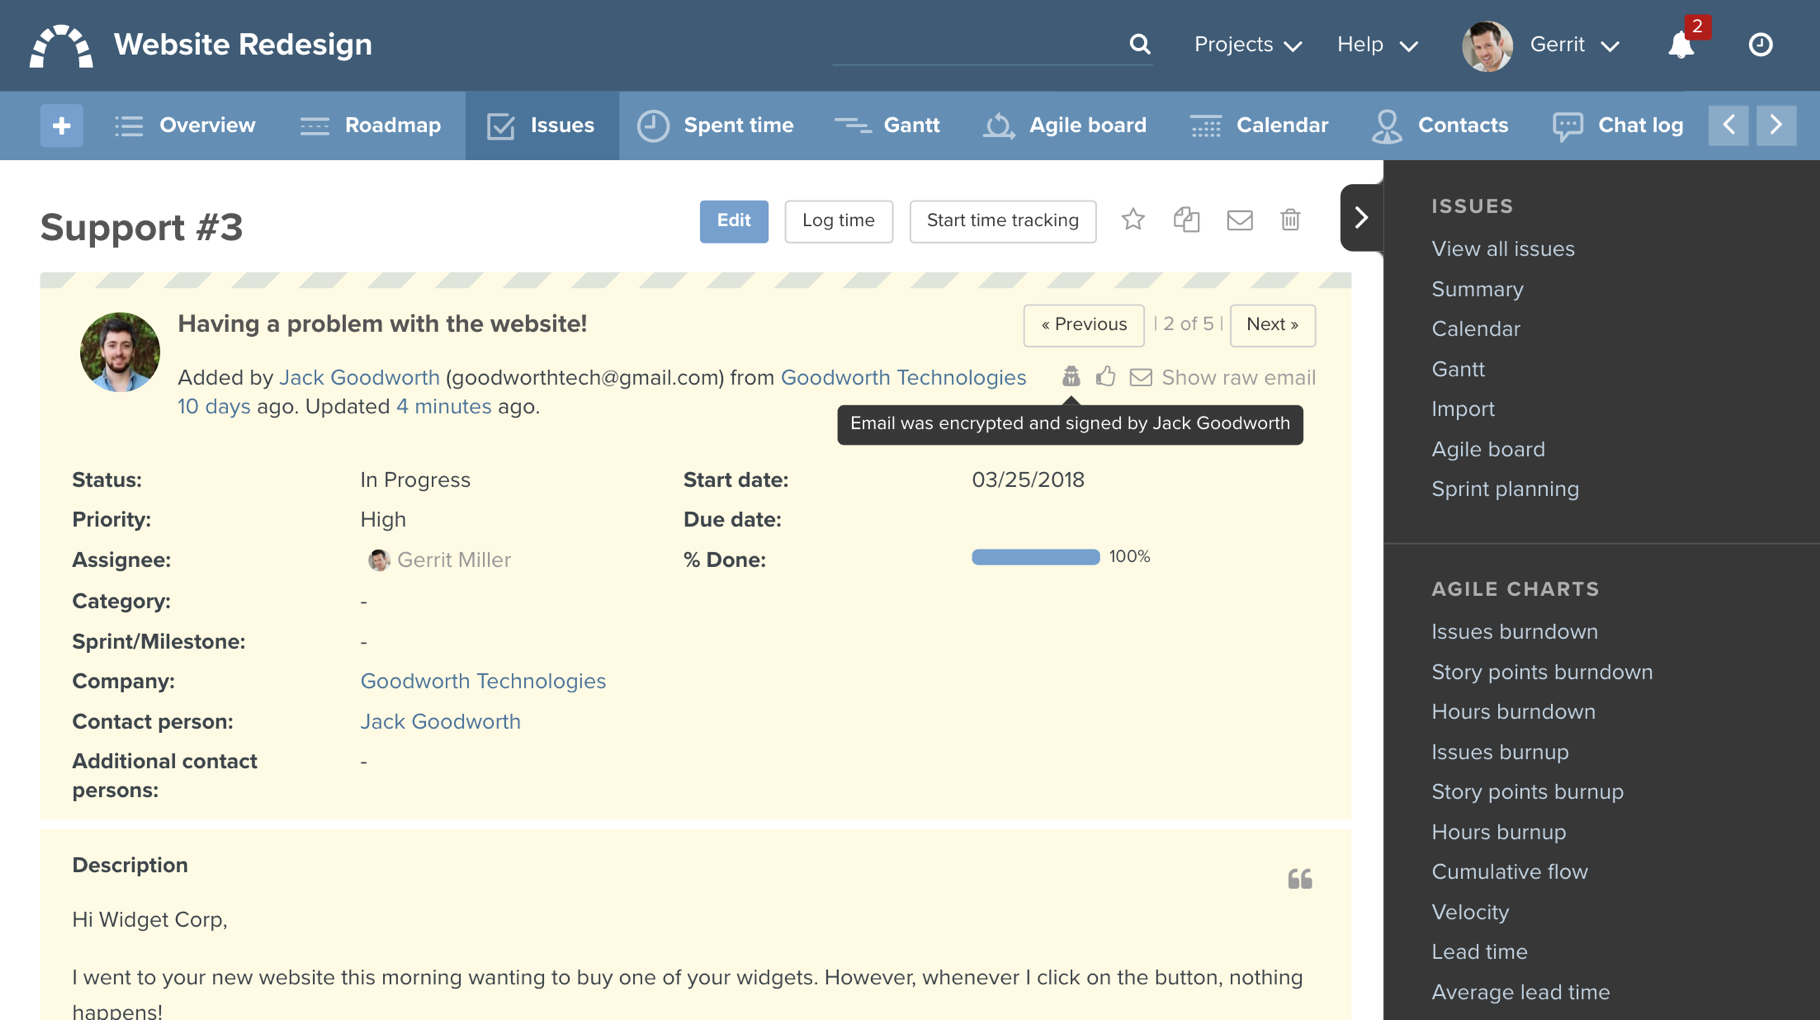This screenshot has height=1020, width=1820.
Task: Click the envelope icon beside the trash
Action: (x=1239, y=220)
